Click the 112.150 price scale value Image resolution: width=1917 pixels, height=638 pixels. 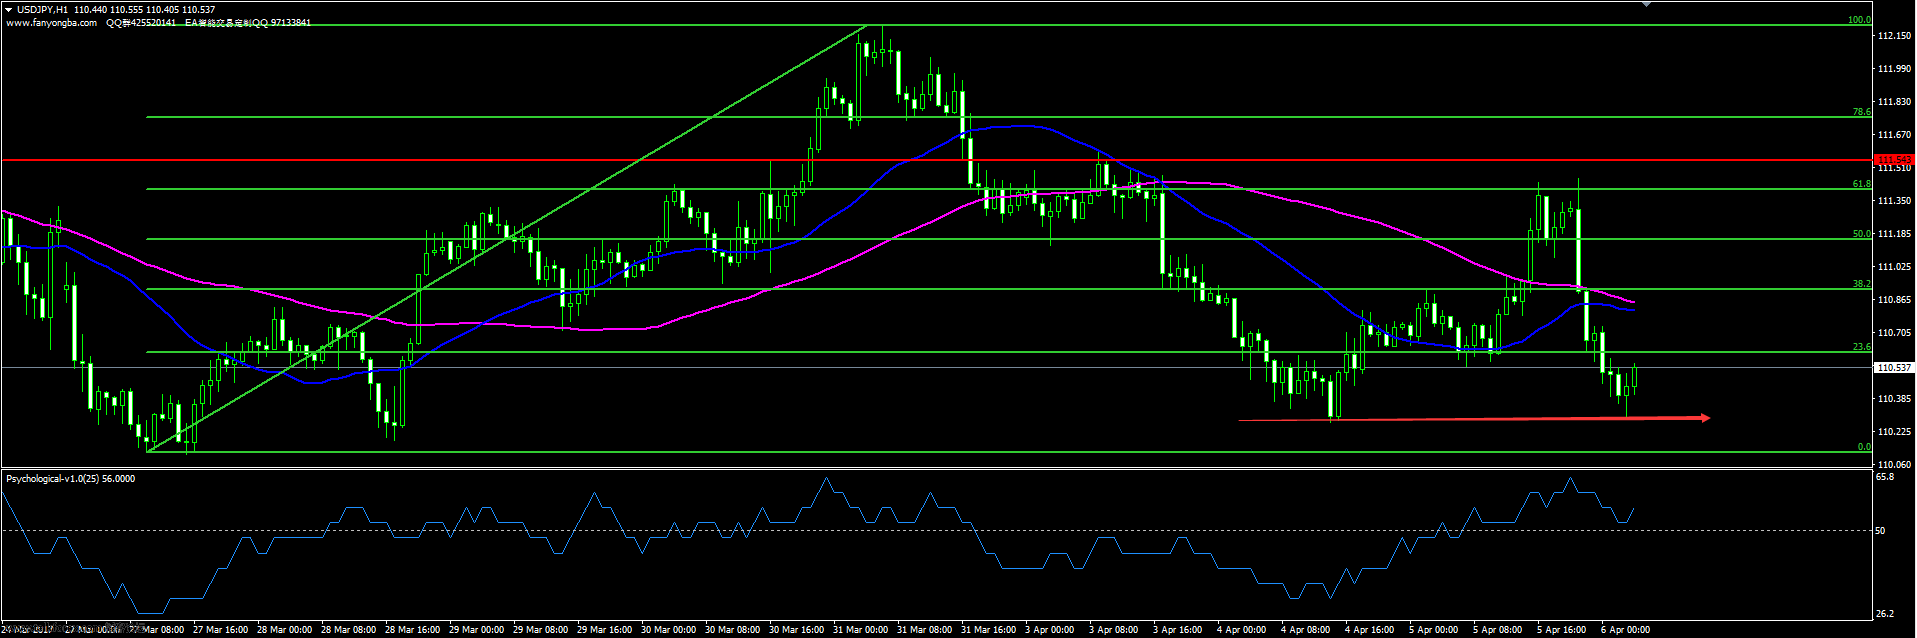coord(1894,36)
